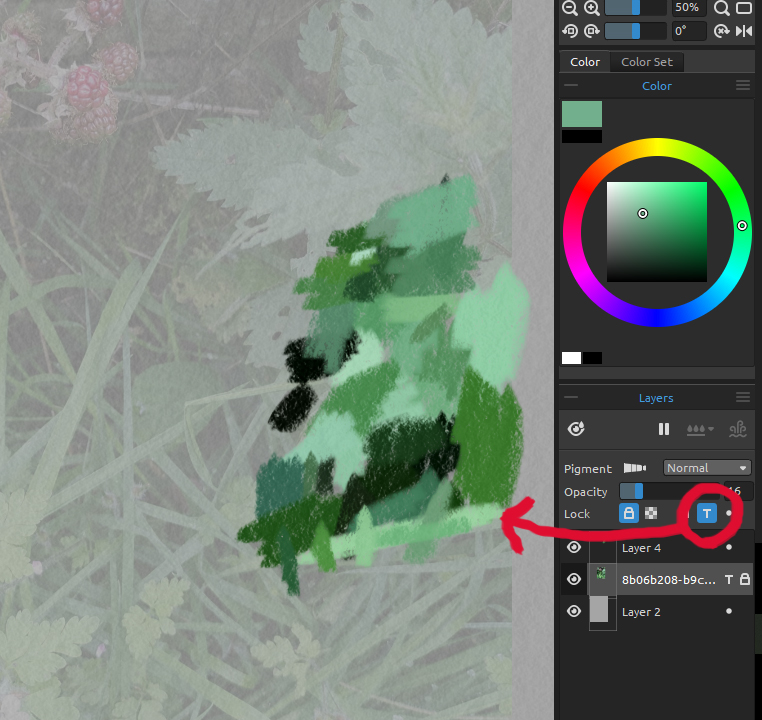Click the layer Opacity slider

pyautogui.click(x=669, y=491)
